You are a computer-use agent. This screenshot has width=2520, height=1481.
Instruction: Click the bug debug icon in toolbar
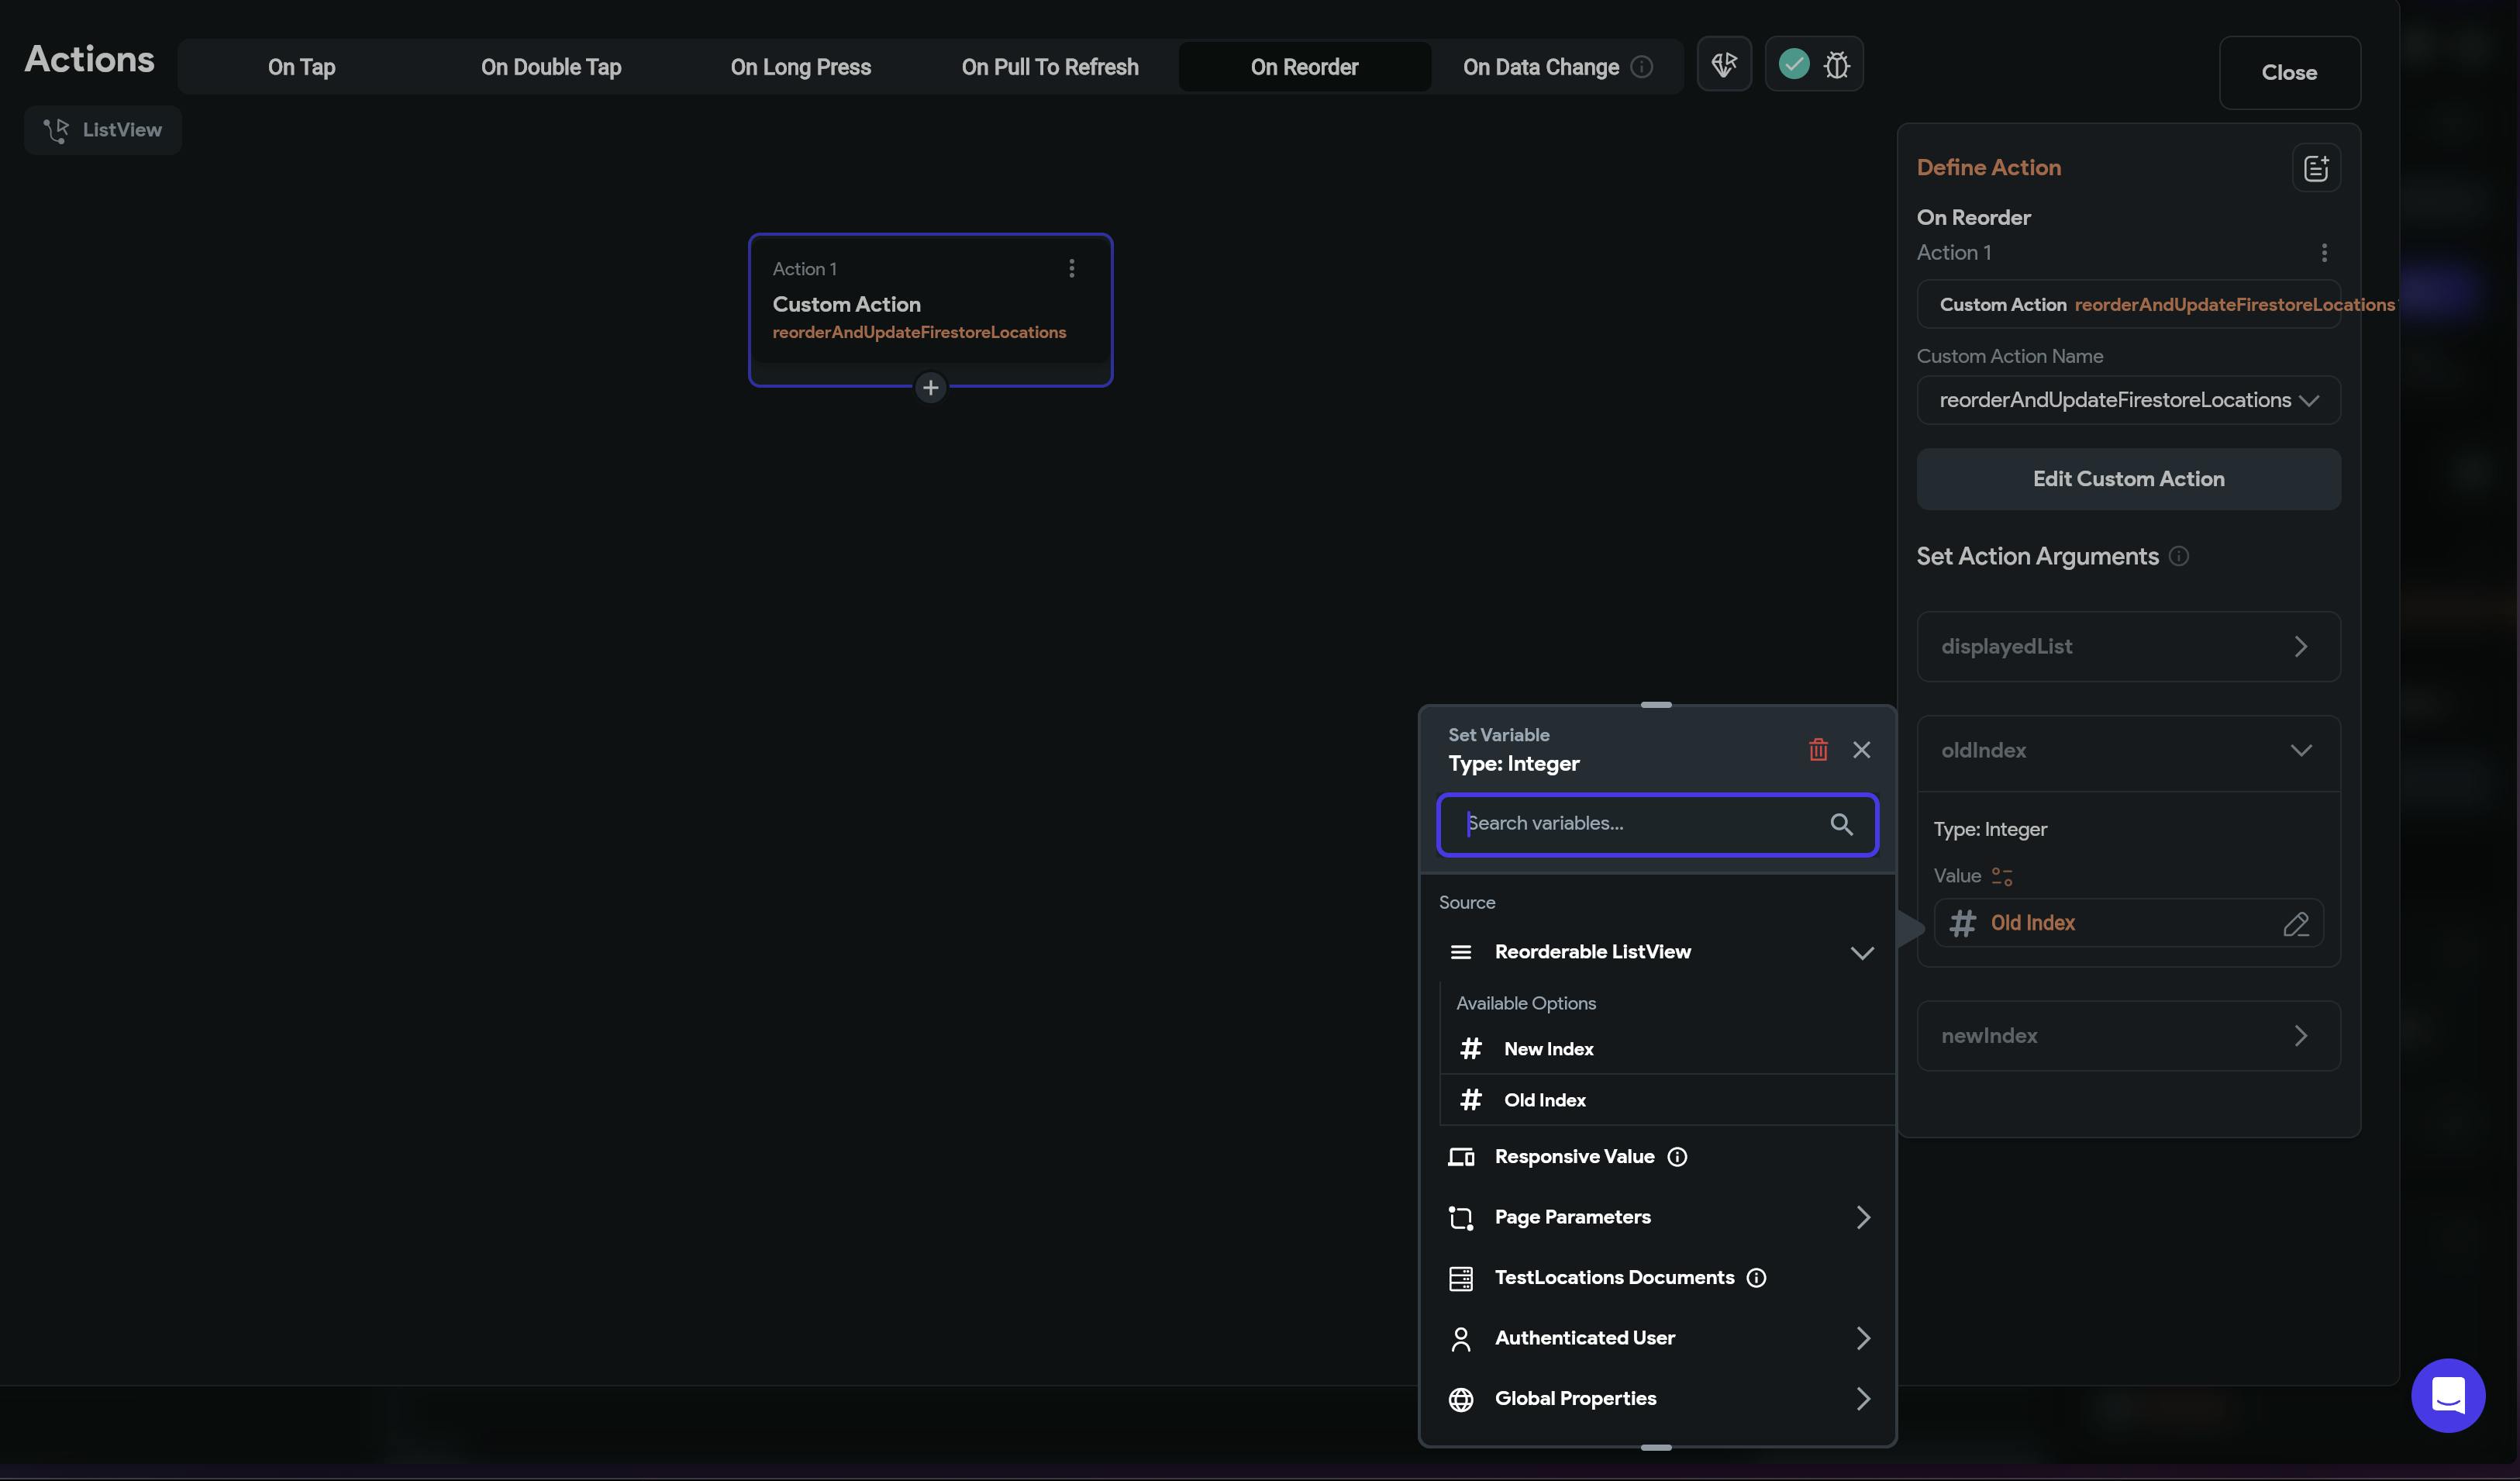point(1836,65)
